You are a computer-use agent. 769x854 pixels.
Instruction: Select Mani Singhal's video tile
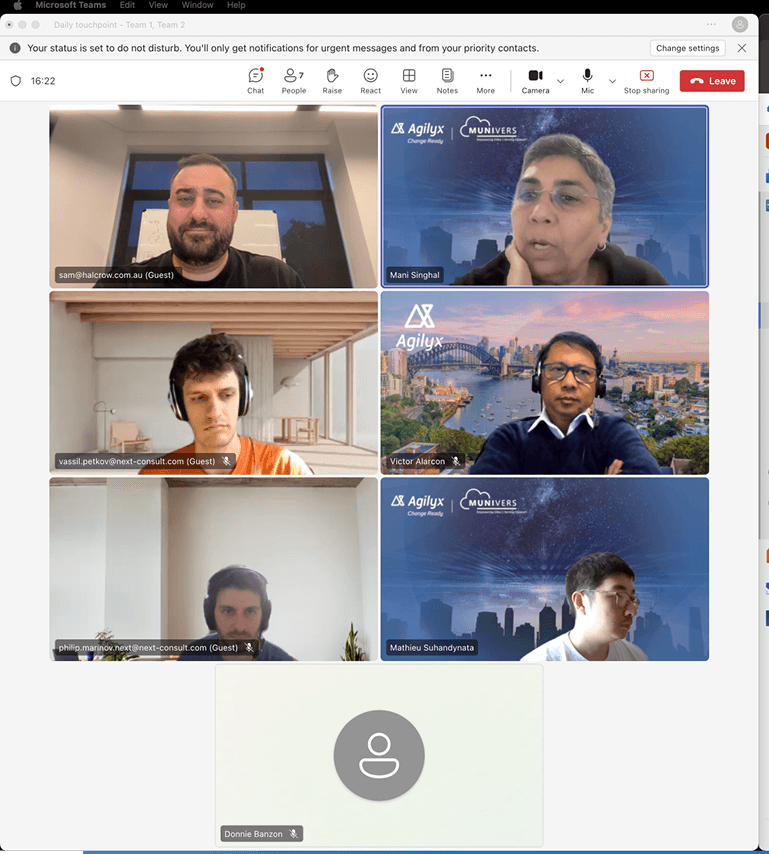pos(545,197)
